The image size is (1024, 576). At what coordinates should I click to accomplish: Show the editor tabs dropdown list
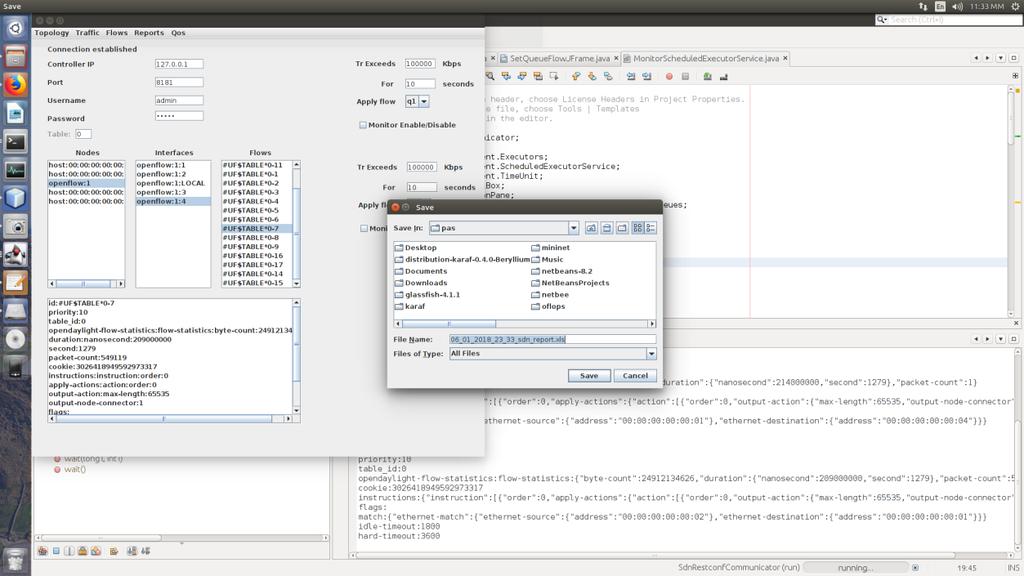[1000, 58]
